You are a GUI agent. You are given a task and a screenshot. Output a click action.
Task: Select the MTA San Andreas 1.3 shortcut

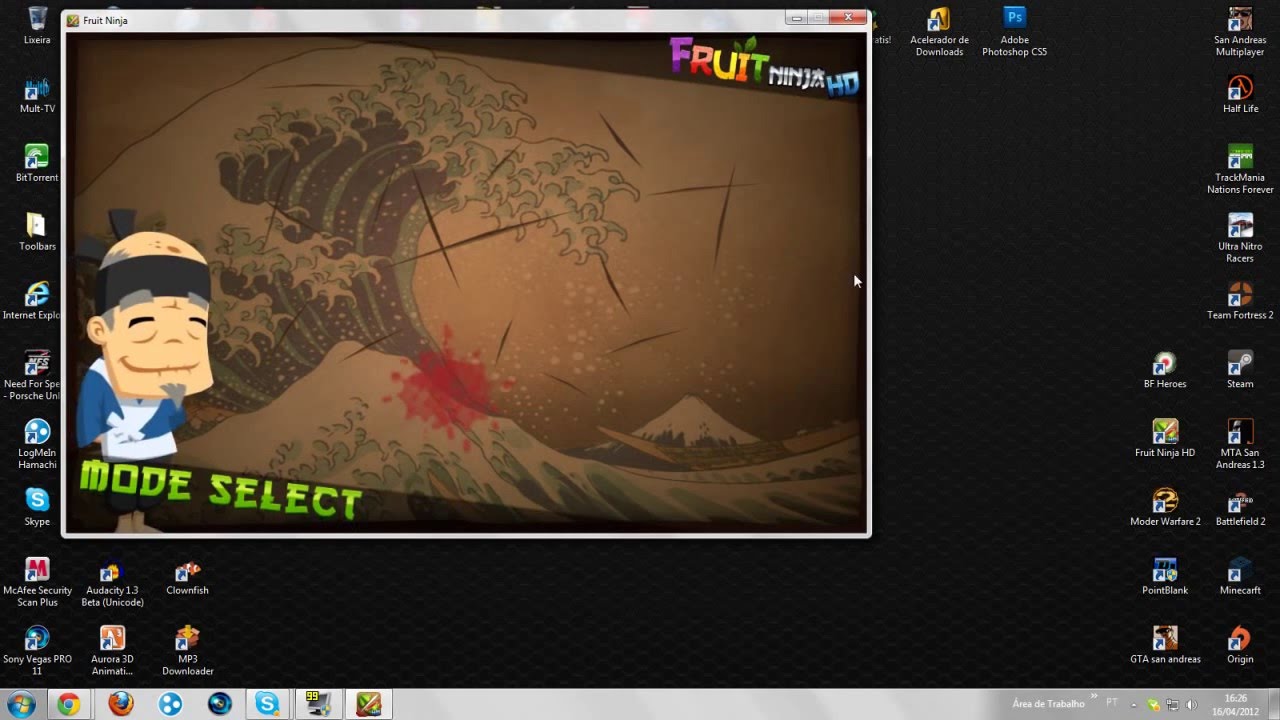click(1240, 445)
